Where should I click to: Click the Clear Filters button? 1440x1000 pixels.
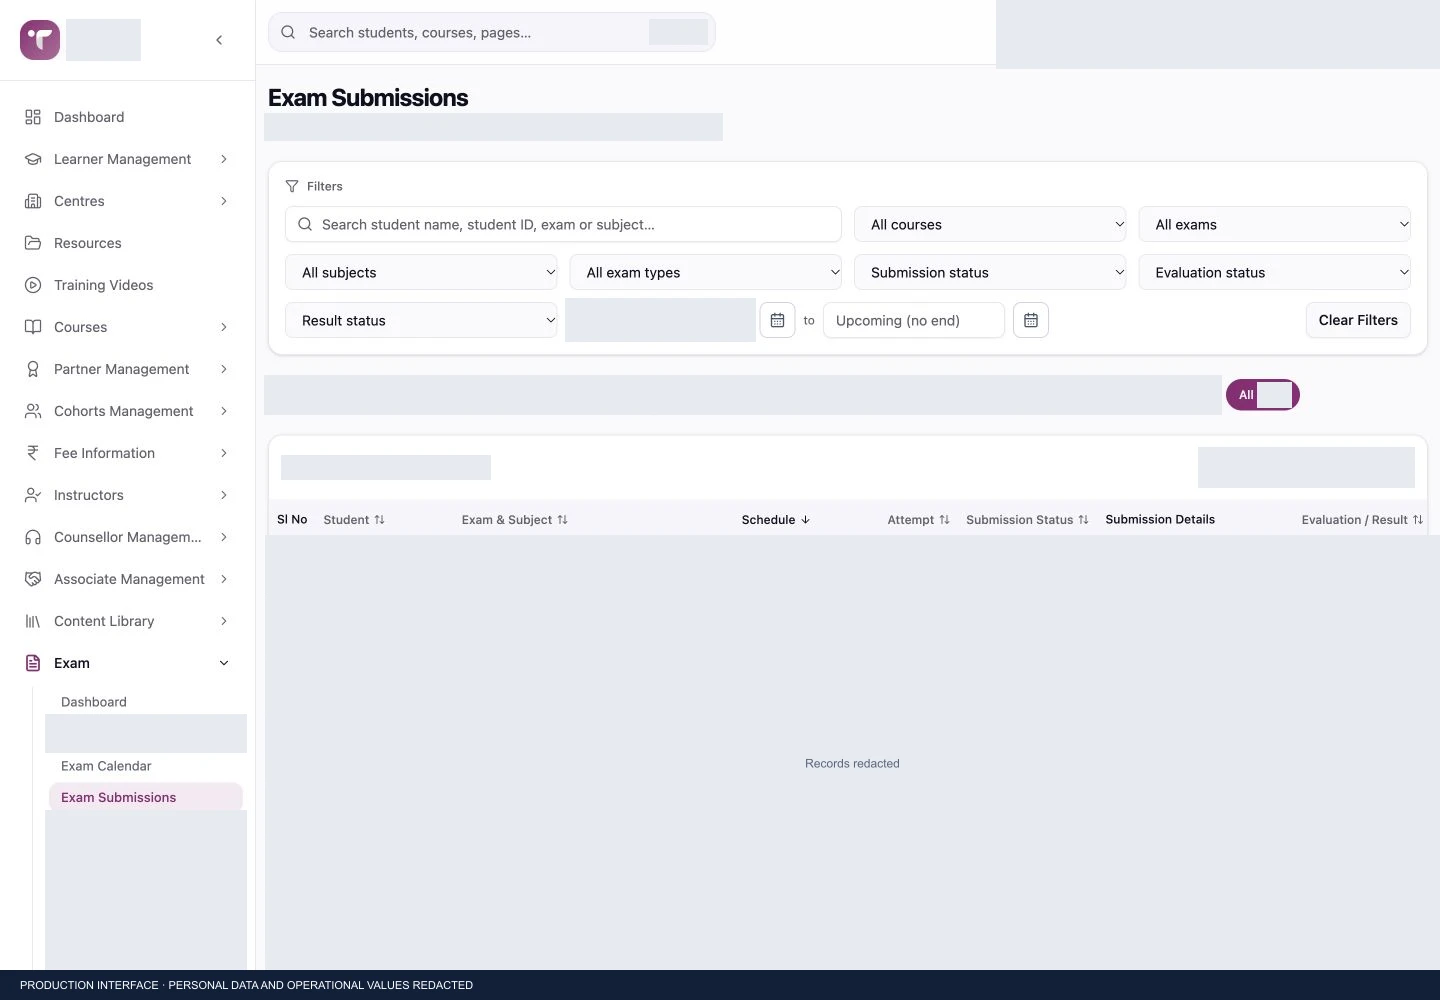pos(1358,320)
